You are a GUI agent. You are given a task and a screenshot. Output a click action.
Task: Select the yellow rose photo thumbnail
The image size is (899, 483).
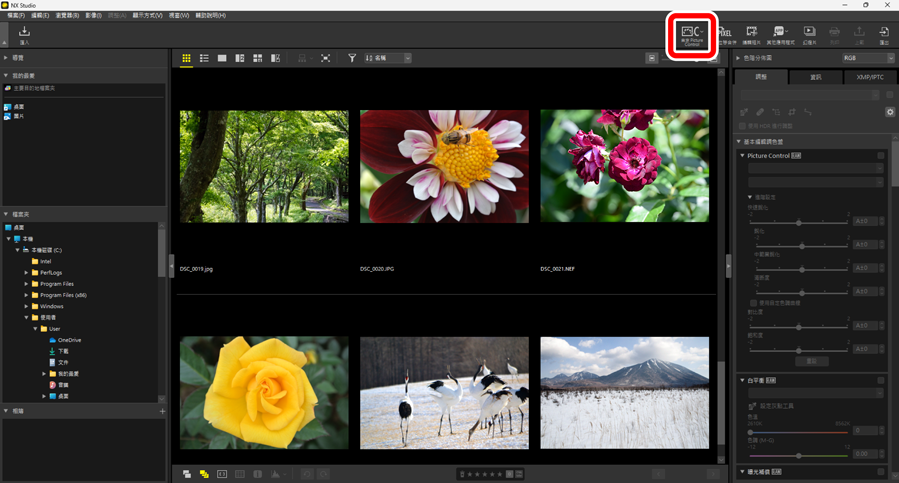(x=264, y=392)
